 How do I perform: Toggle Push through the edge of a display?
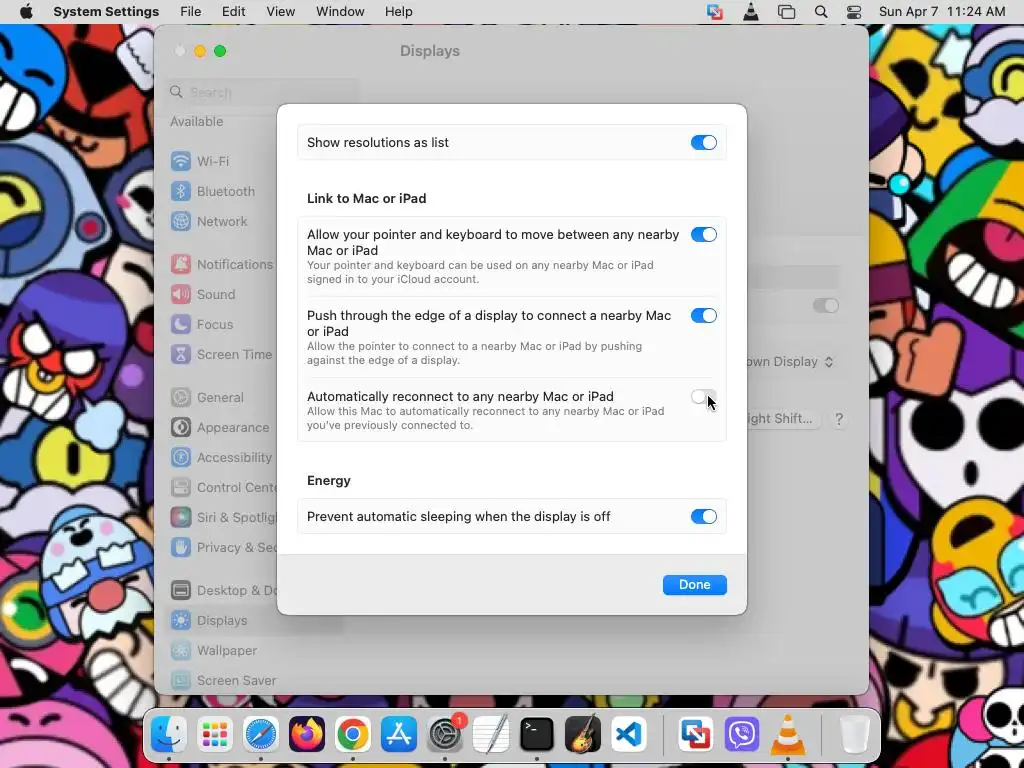[x=703, y=315]
